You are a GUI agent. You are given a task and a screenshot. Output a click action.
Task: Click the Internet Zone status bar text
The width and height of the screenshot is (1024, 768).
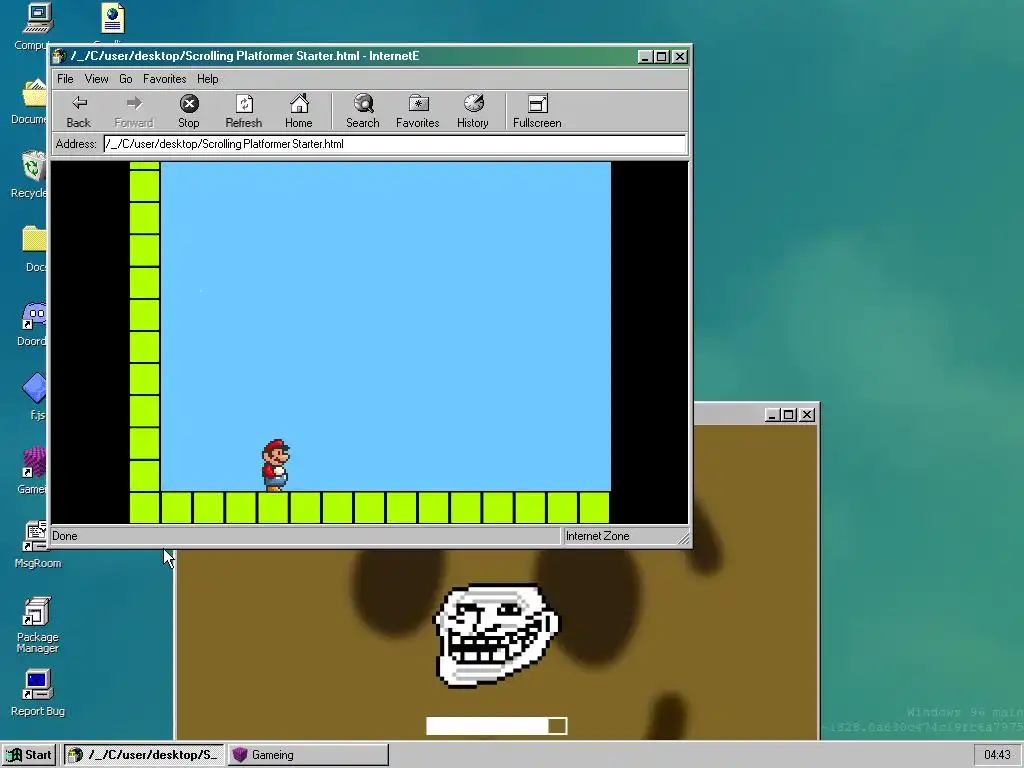point(598,536)
